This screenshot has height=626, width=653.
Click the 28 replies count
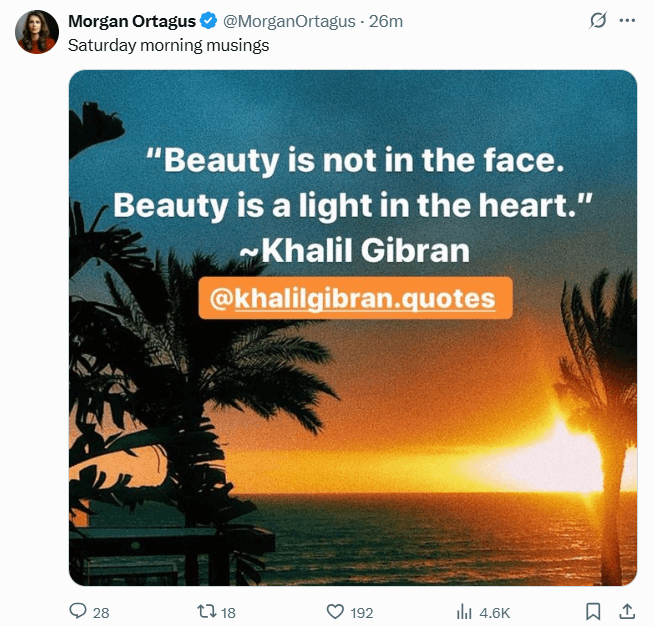tap(101, 613)
